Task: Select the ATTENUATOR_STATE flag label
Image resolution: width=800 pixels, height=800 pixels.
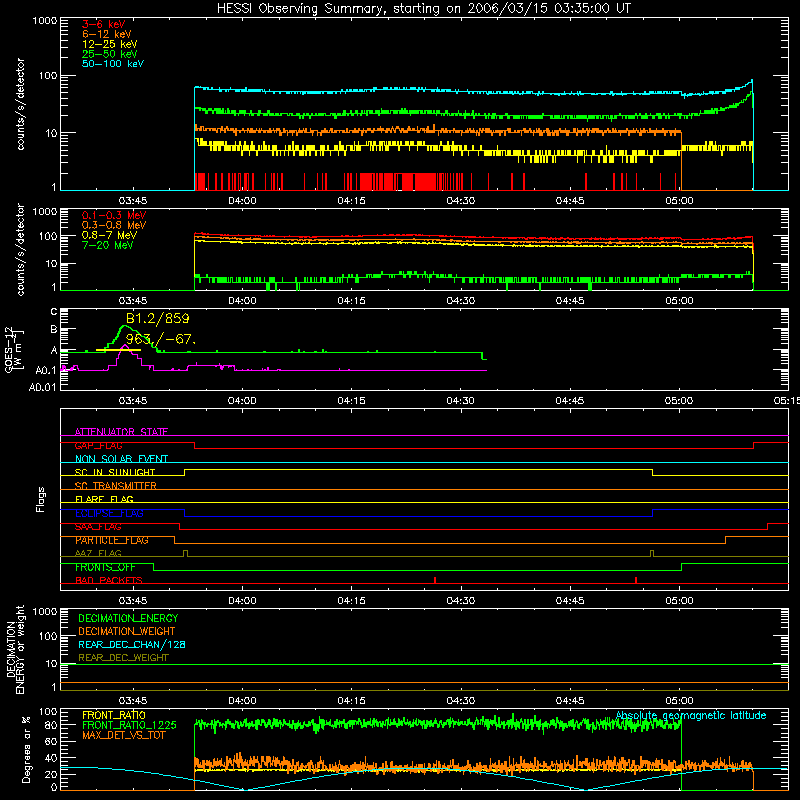Action: pos(121,432)
